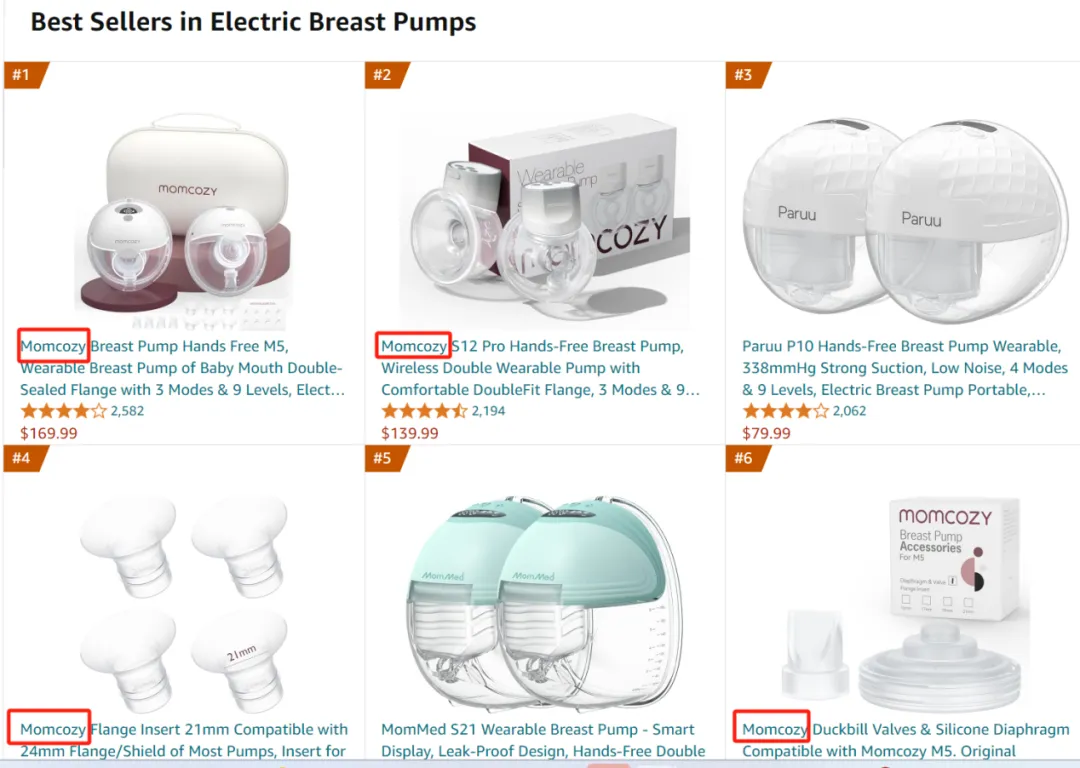Open the Momcozy duckbill valves product image

click(x=905, y=603)
